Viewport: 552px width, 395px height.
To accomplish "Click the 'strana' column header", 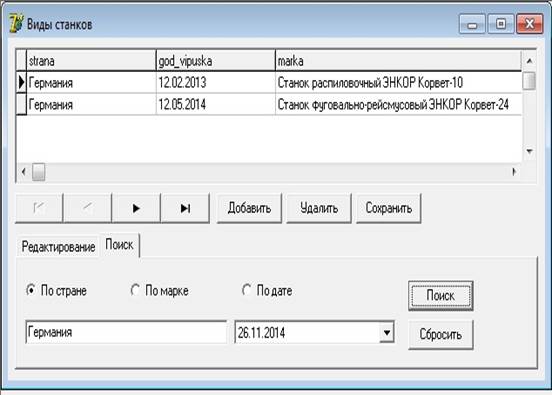I will click(91, 61).
